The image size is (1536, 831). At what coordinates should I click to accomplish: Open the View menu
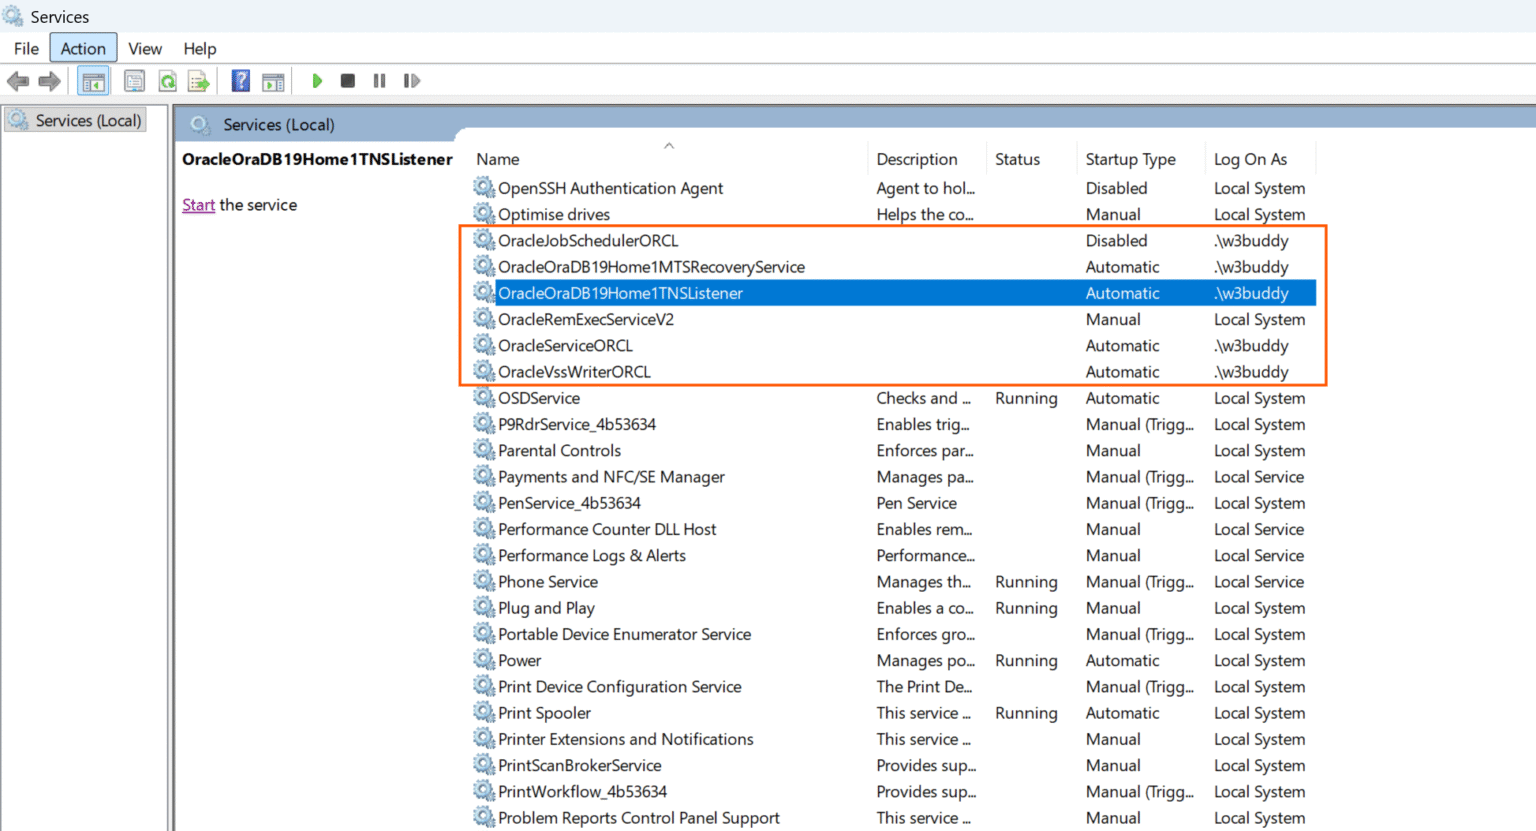(x=145, y=48)
